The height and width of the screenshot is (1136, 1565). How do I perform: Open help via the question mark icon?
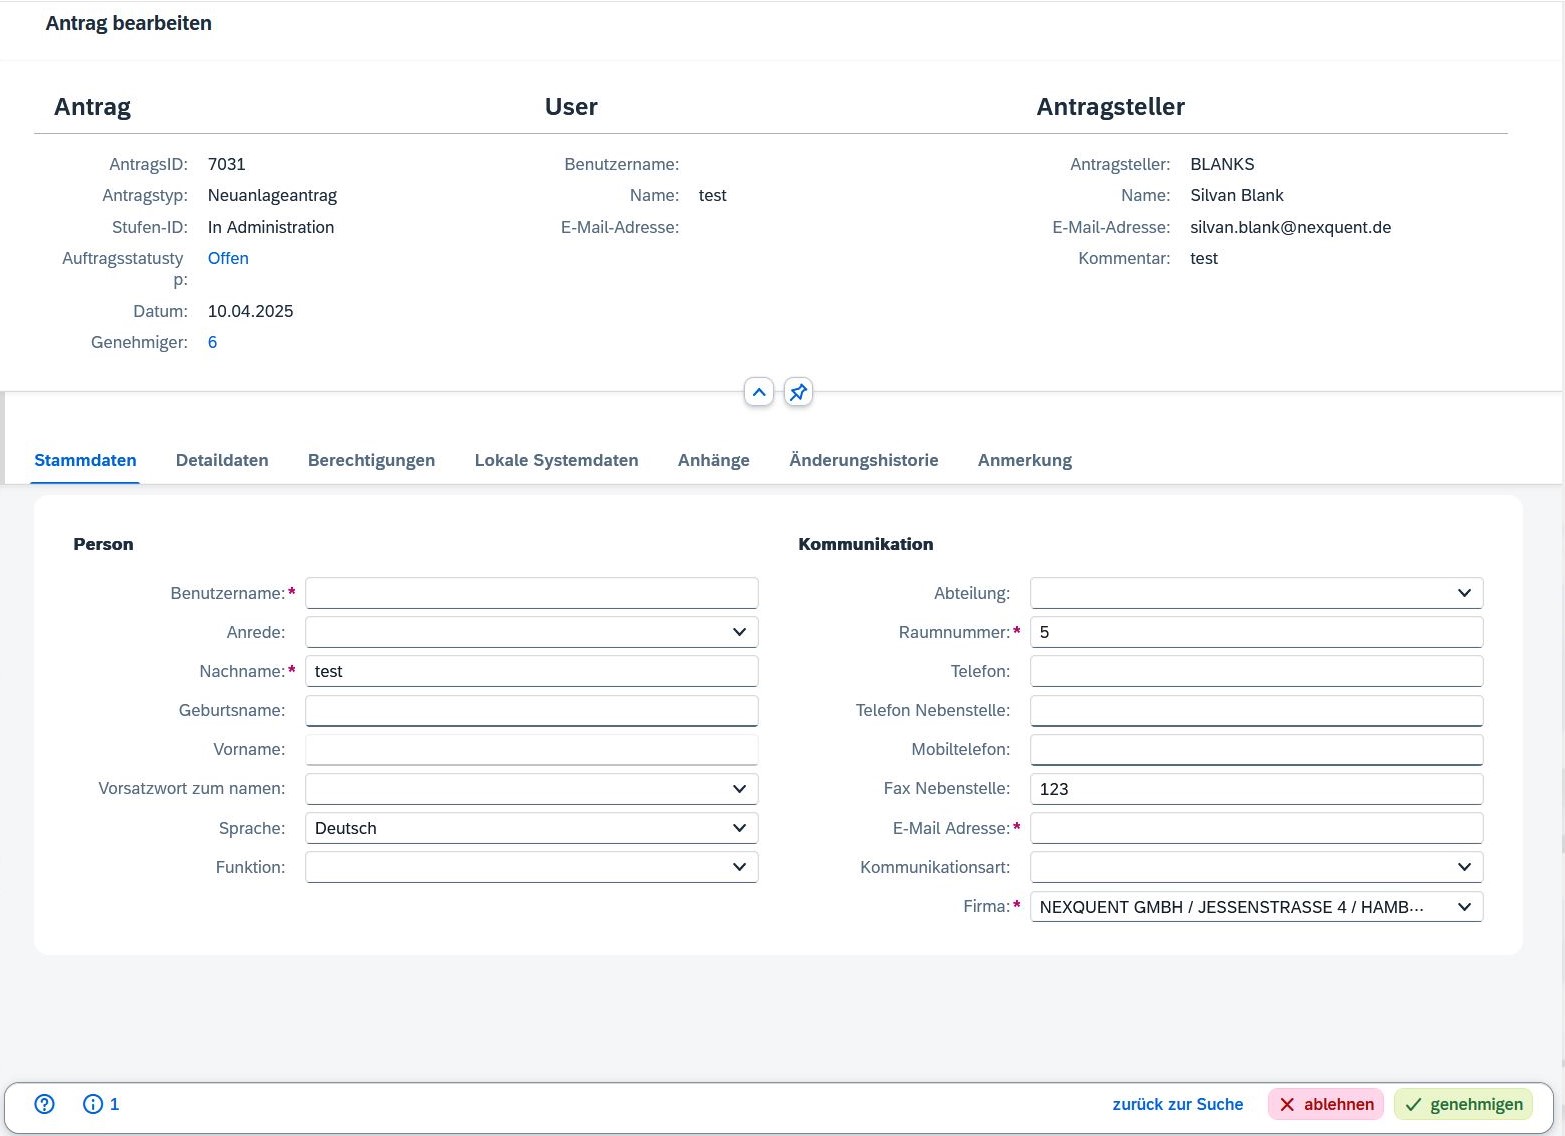pyautogui.click(x=44, y=1104)
